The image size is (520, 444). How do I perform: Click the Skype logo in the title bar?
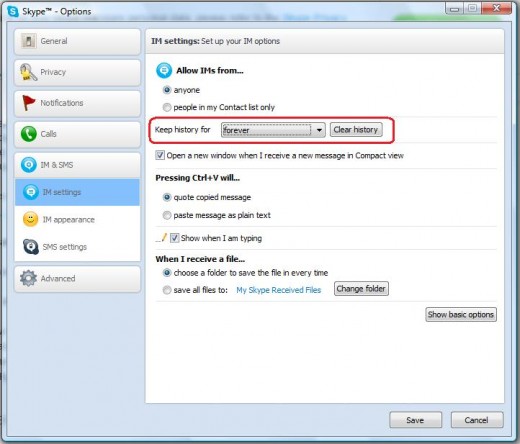pos(13,12)
